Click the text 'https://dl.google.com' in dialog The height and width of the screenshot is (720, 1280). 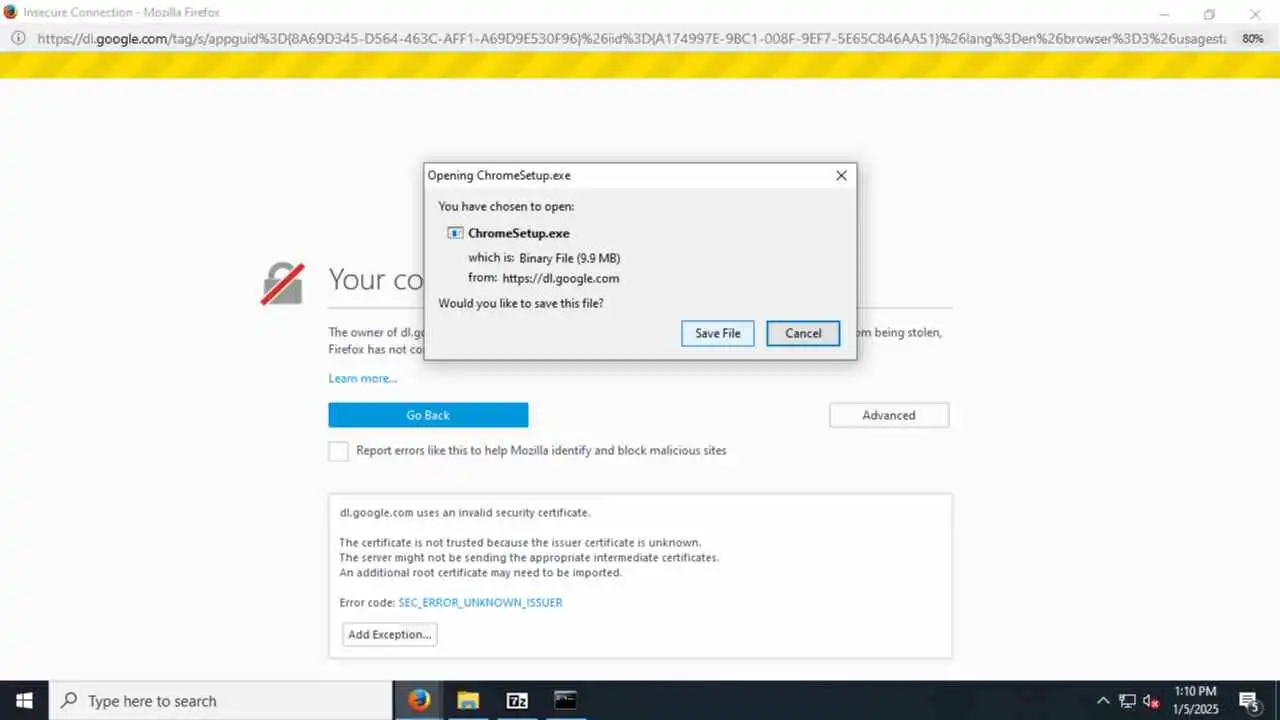[561, 278]
